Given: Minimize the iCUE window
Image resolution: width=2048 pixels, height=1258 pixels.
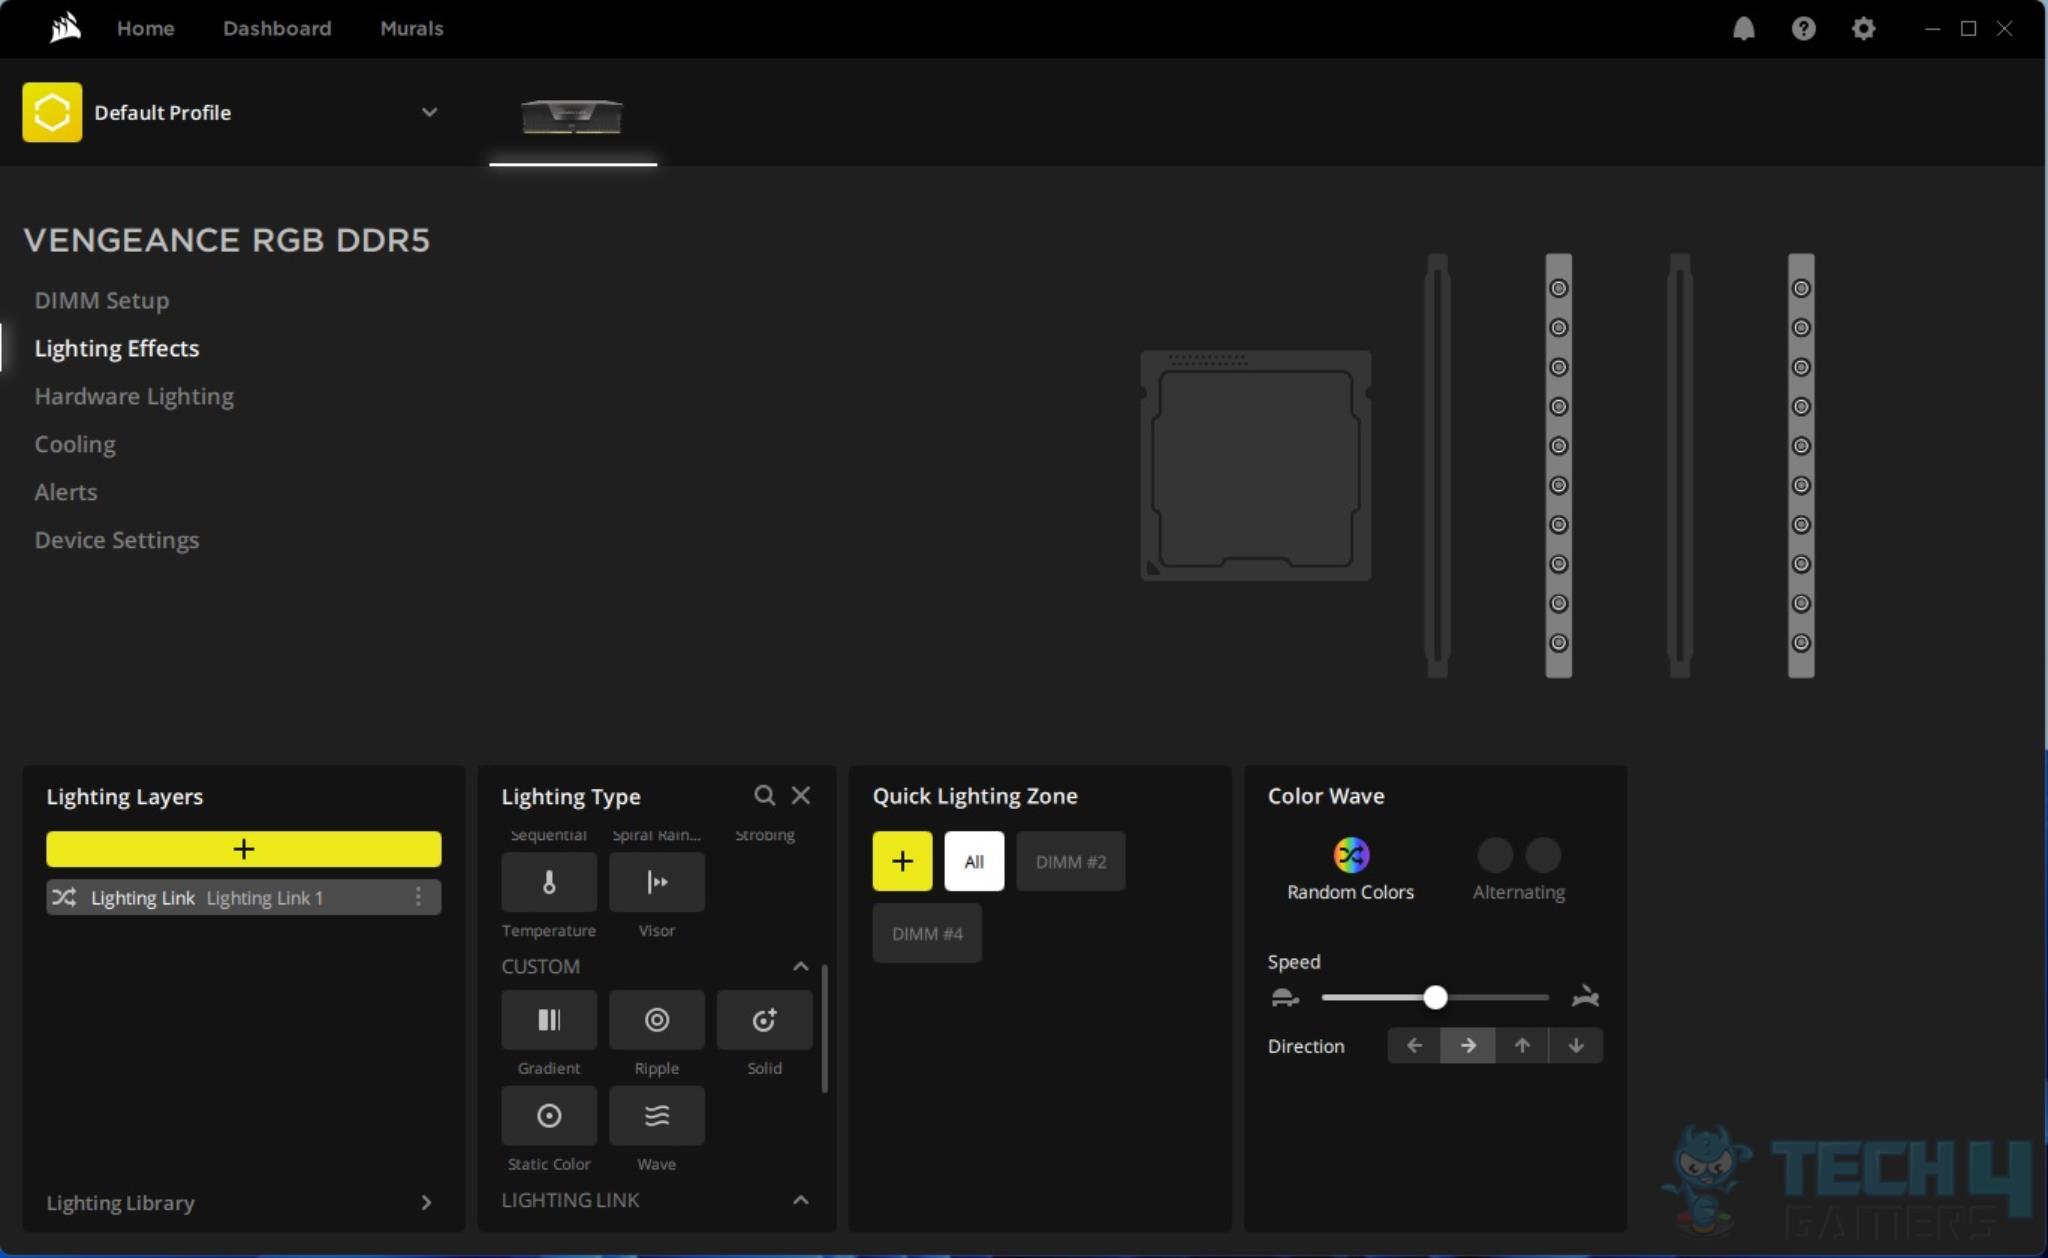Looking at the screenshot, I should click(x=1932, y=28).
